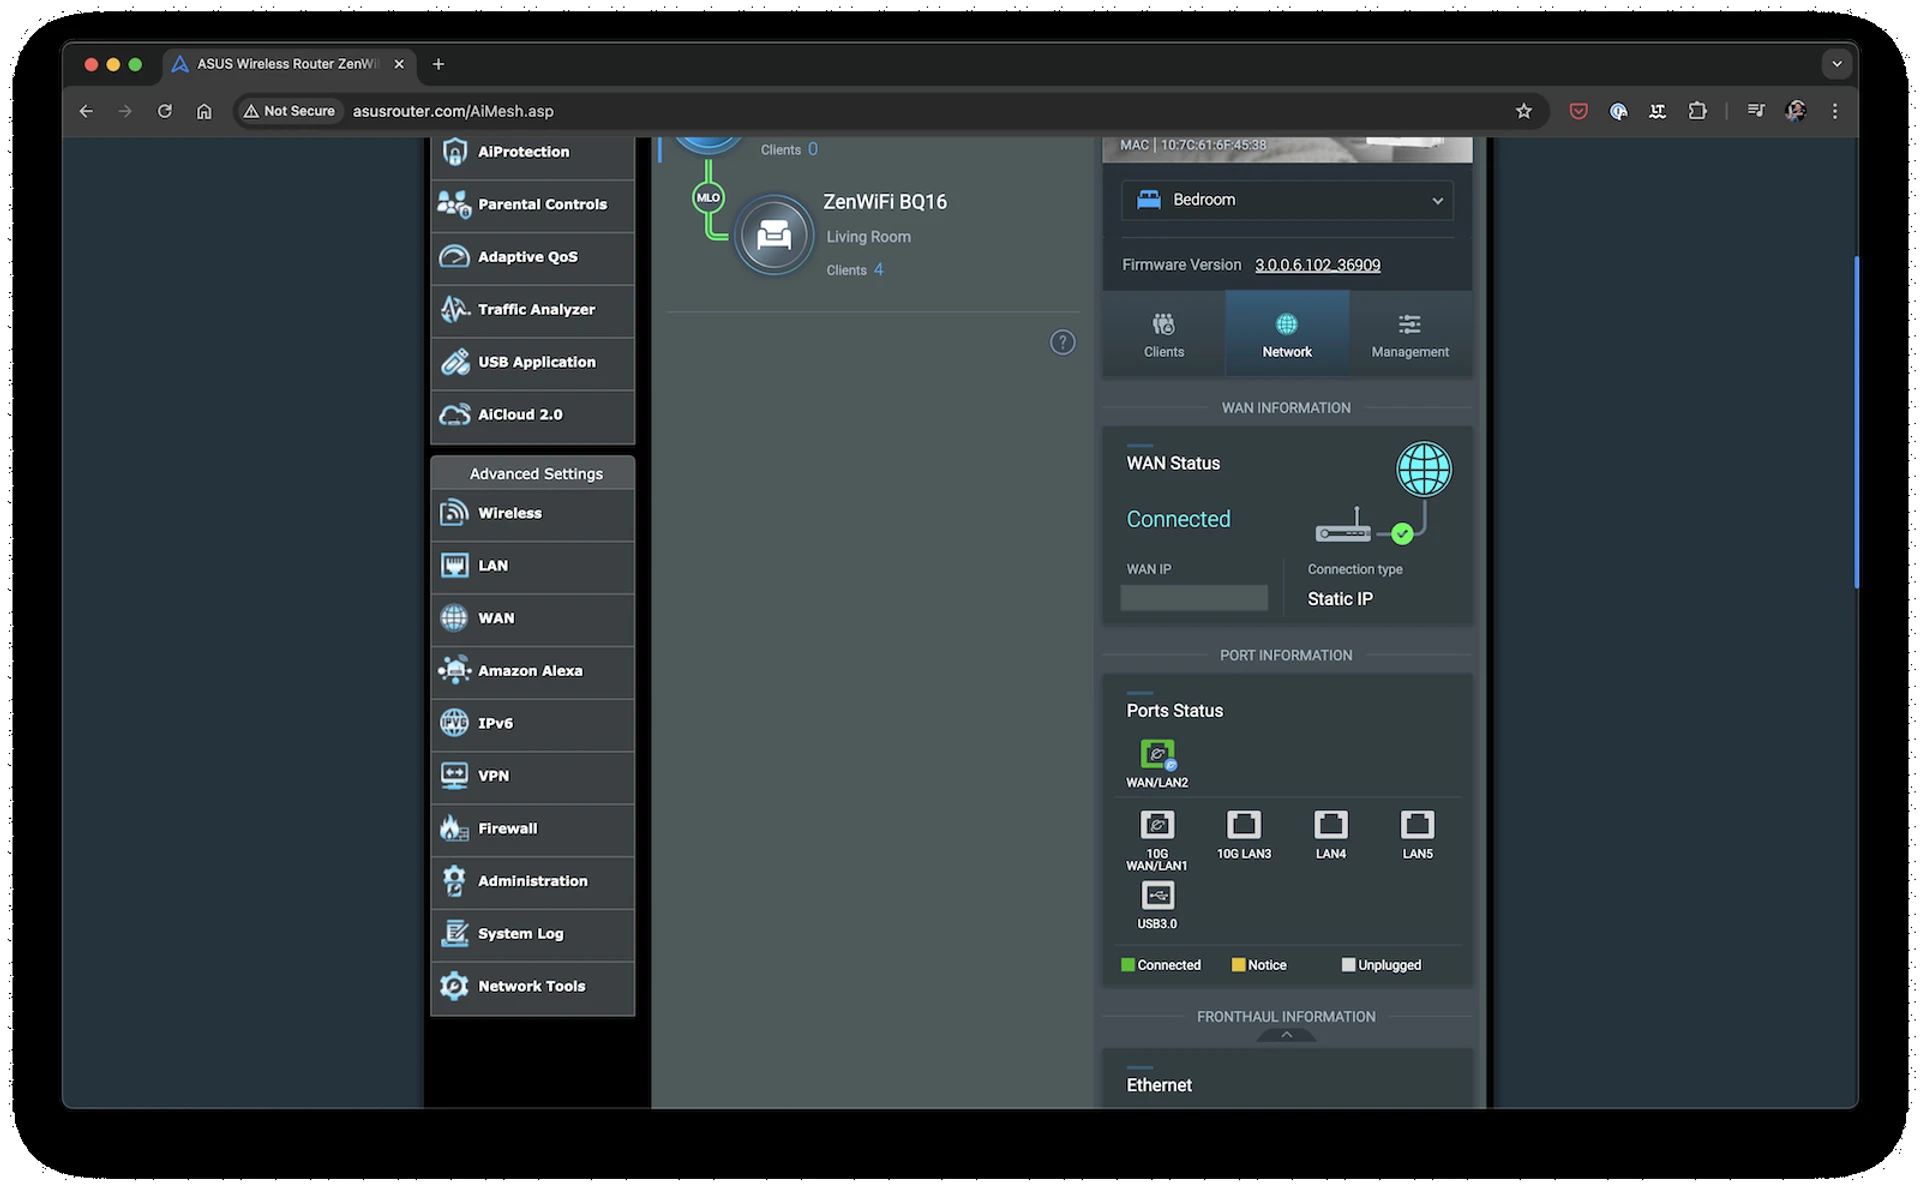Click the Not Secure site info button

pyautogui.click(x=289, y=111)
